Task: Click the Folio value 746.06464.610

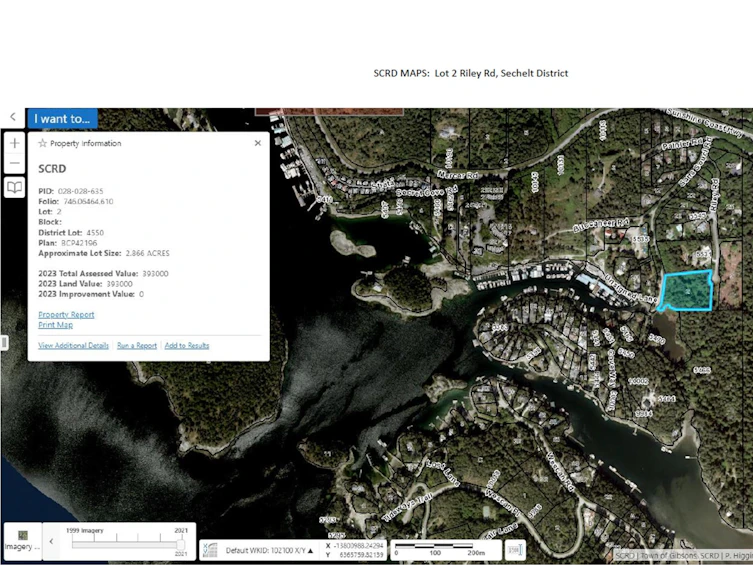Action: (x=88, y=202)
